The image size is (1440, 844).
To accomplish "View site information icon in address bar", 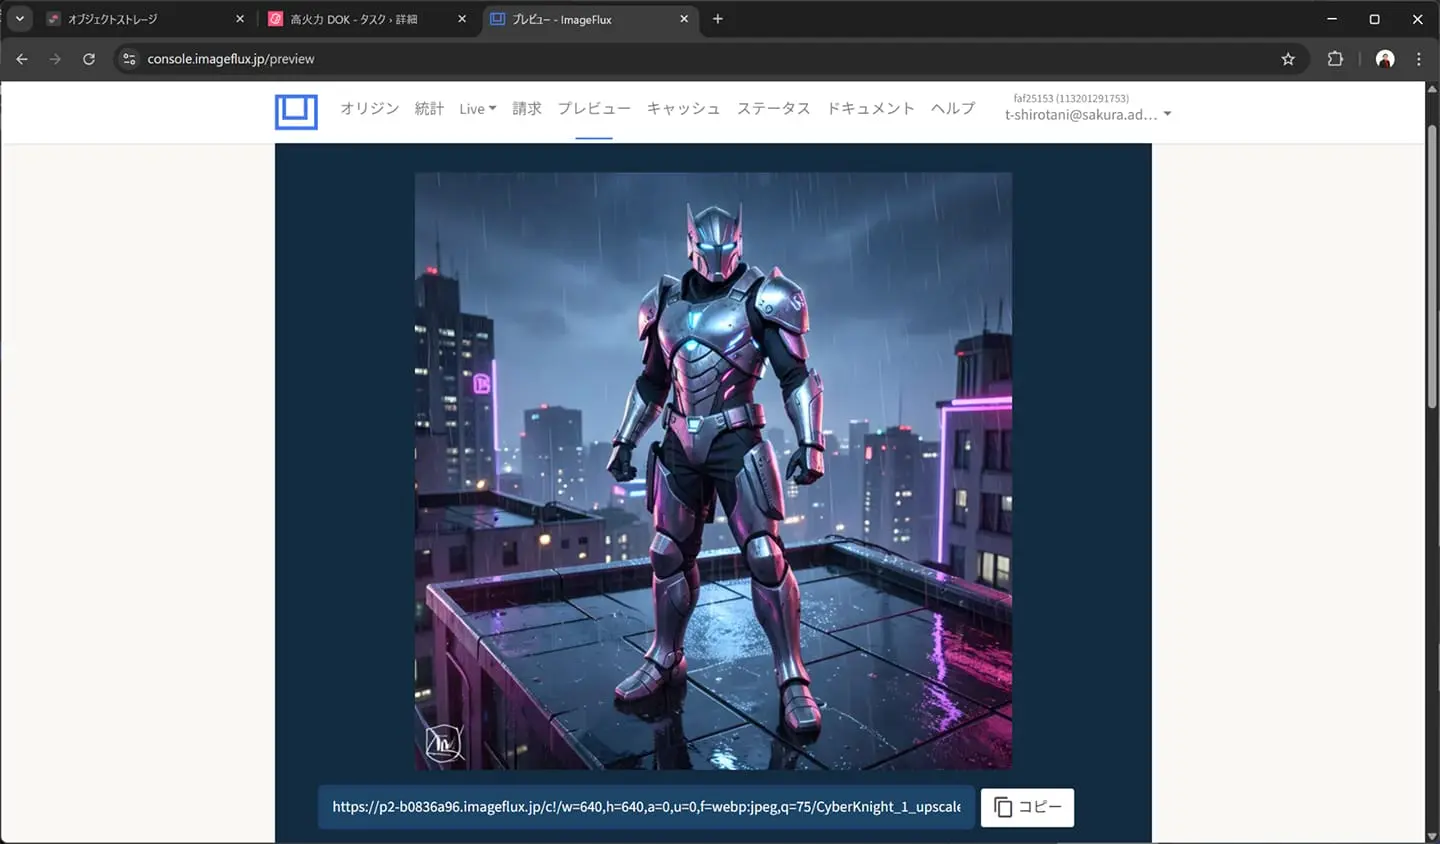I will (129, 59).
